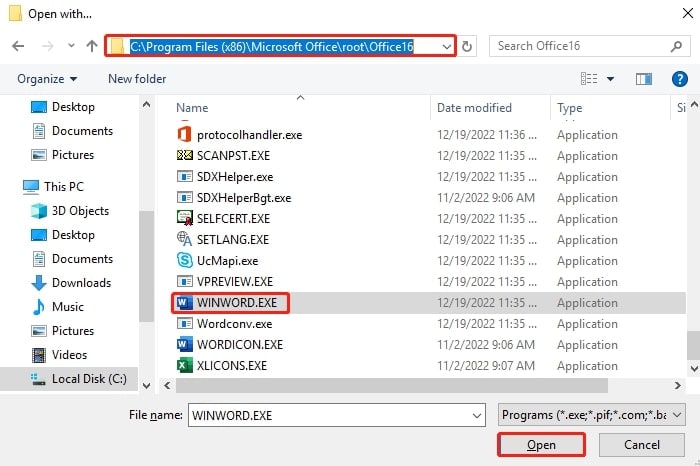
Task: Click the navigation pane scrollbar thumb
Action: pyautogui.click(x=146, y=266)
